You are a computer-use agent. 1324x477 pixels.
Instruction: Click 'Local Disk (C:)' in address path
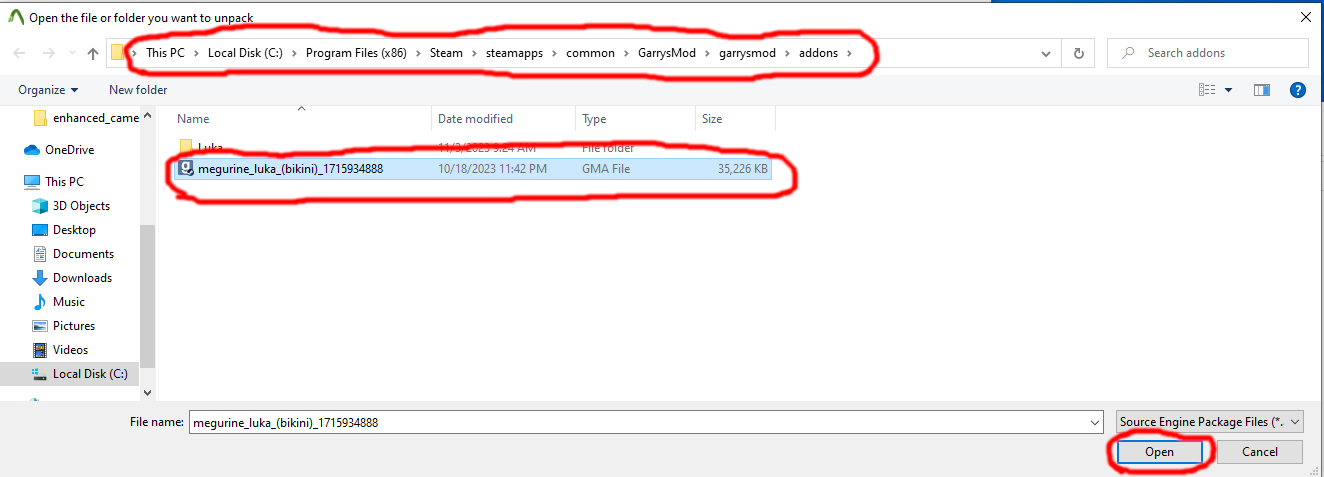click(245, 53)
